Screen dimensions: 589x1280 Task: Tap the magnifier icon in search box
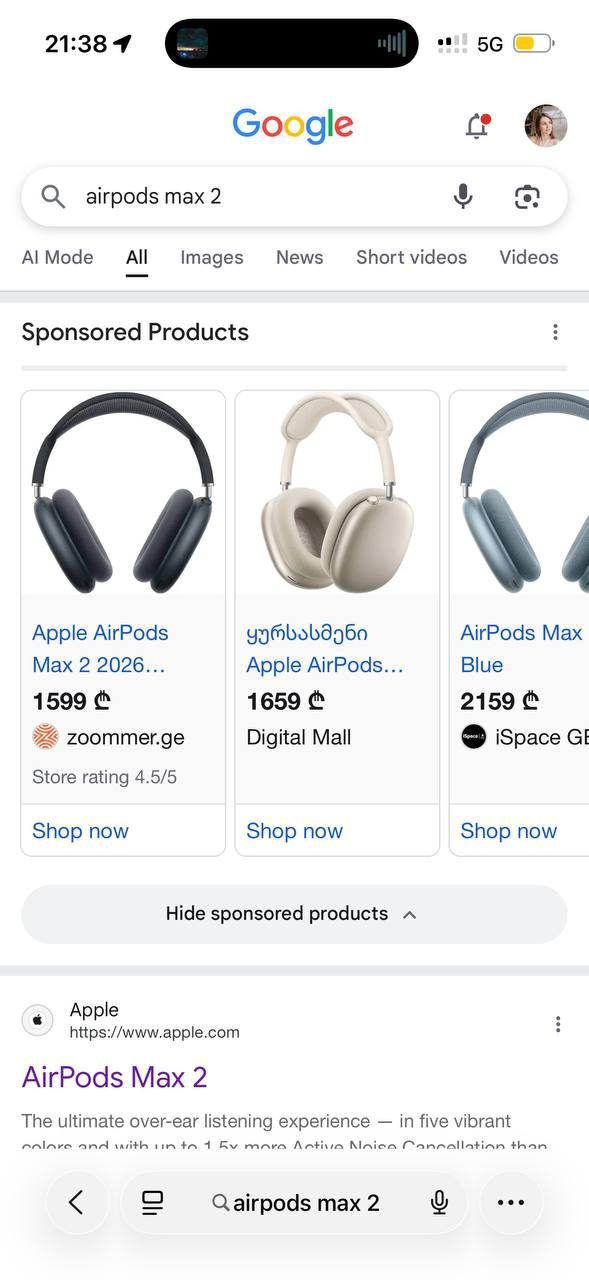coord(53,196)
